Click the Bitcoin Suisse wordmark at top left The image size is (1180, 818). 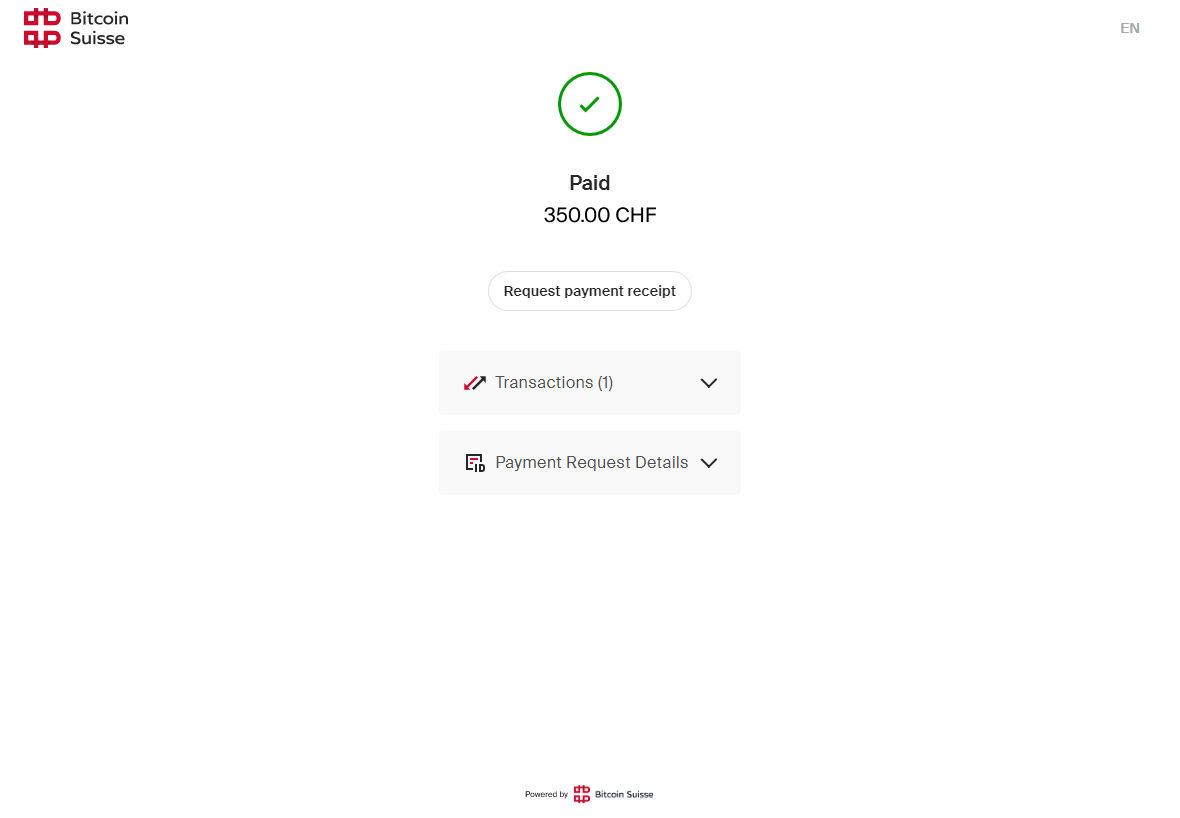tap(98, 27)
